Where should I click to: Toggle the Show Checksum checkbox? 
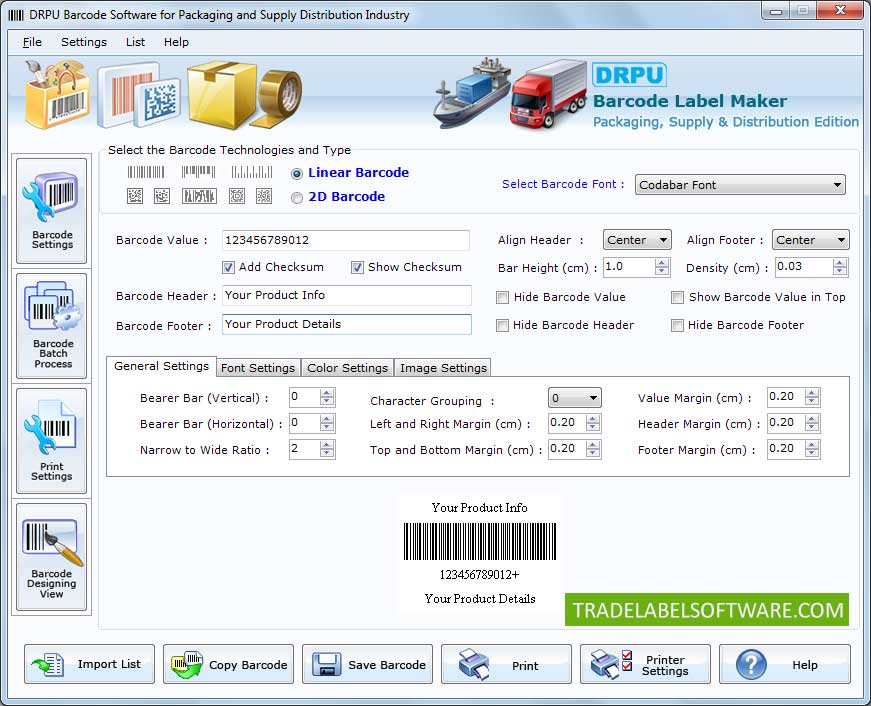tap(357, 268)
